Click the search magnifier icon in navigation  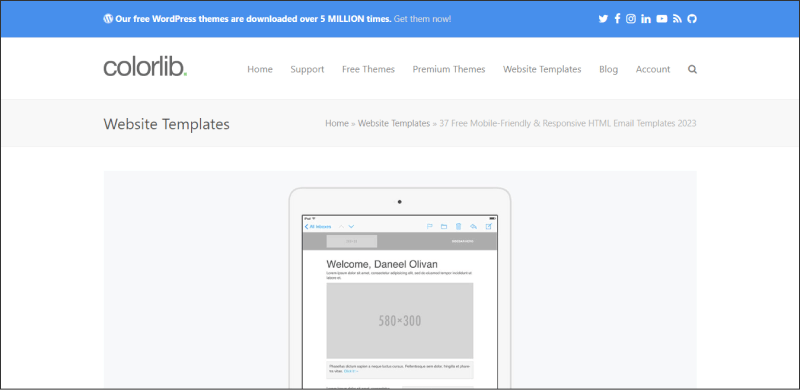692,69
